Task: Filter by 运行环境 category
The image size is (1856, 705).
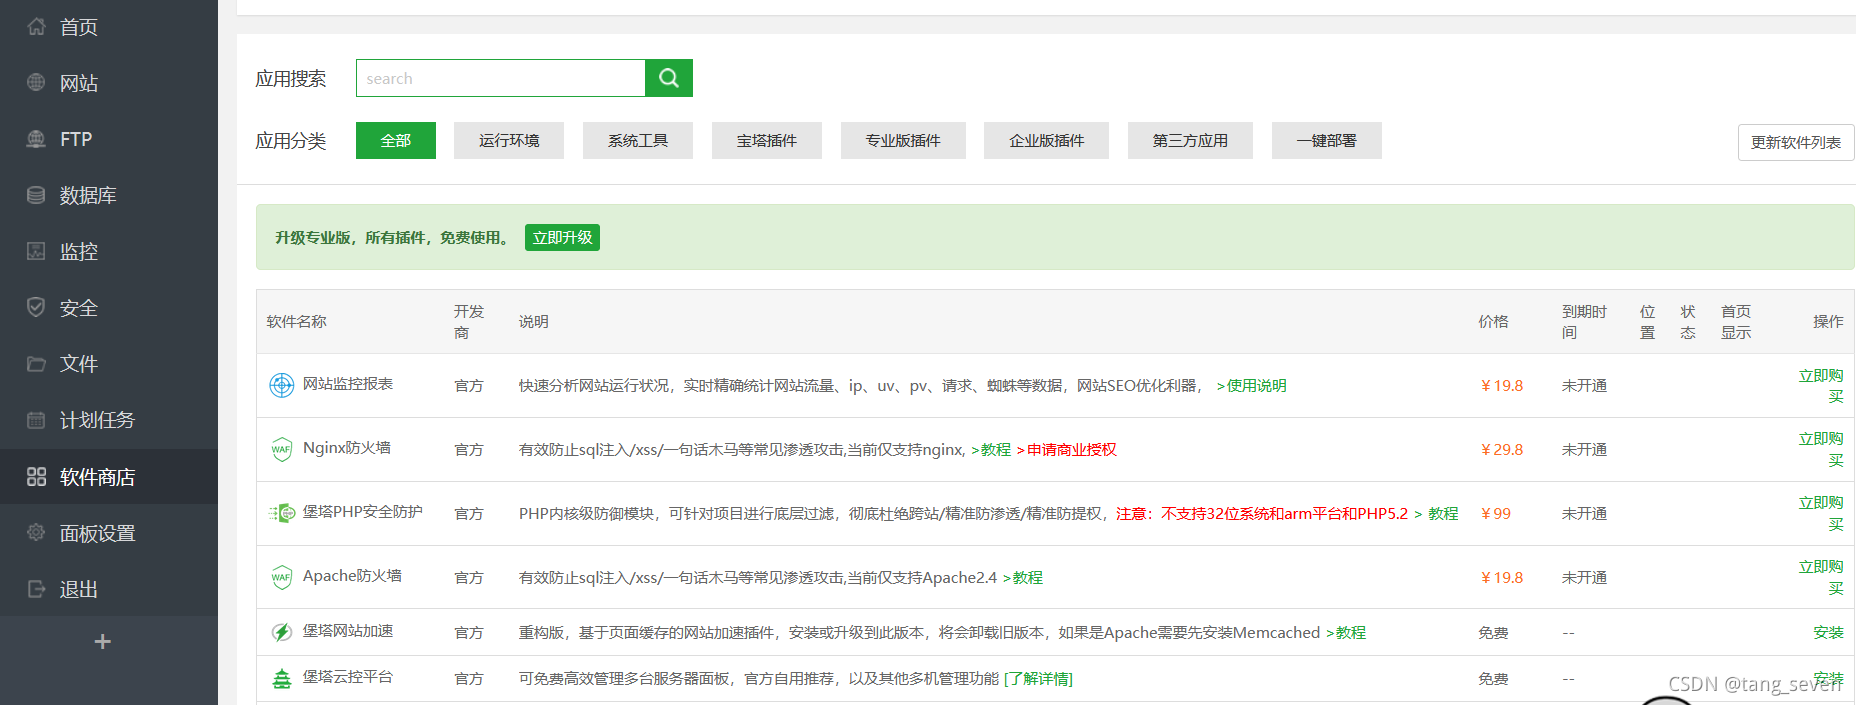Action: coord(509,141)
